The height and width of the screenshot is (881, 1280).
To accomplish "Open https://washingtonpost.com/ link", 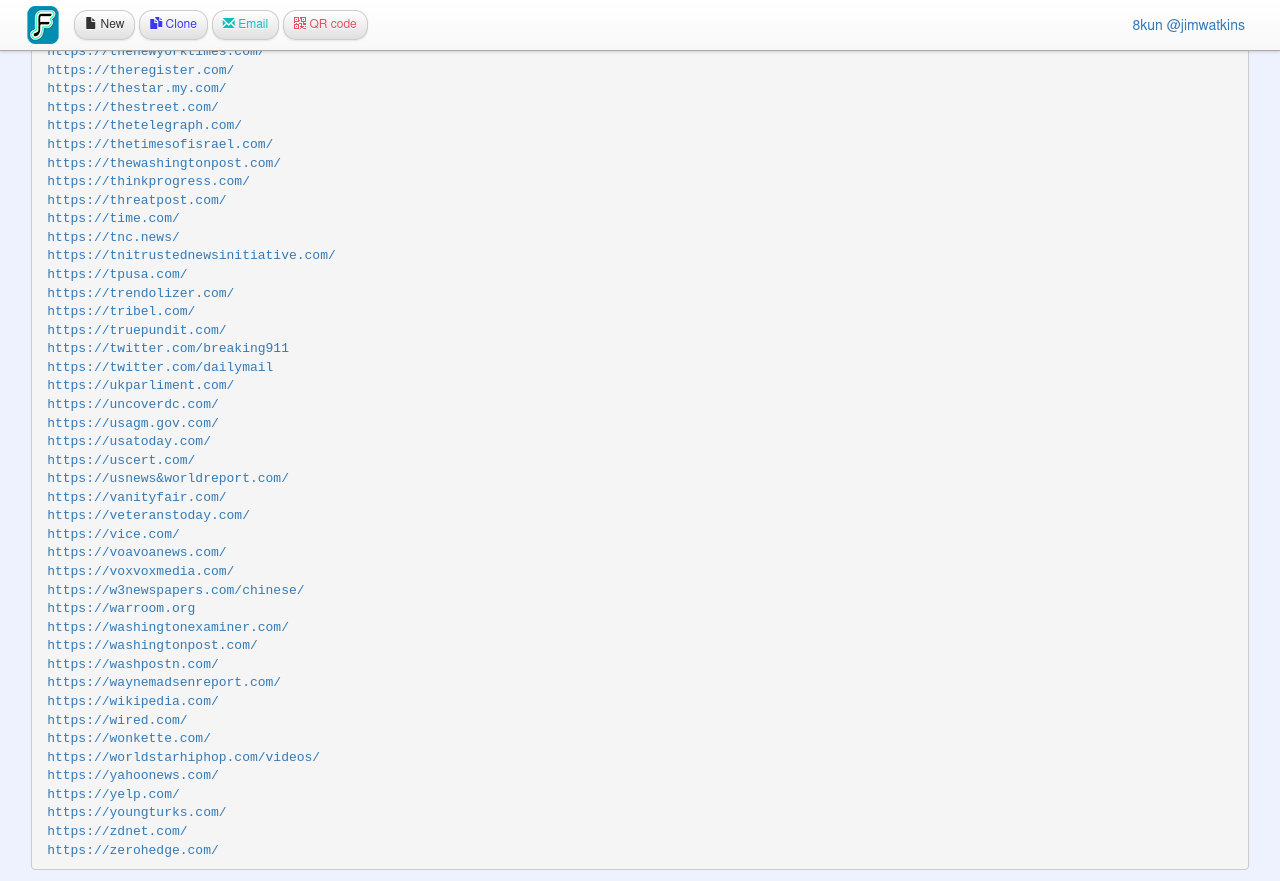I will point(153,646).
